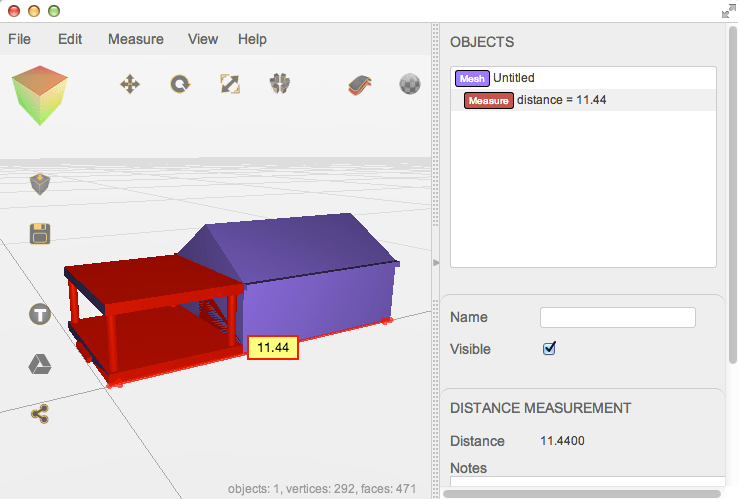Click the floppy disk save icon
Image resolution: width=738 pixels, height=499 pixels.
pyautogui.click(x=40, y=233)
